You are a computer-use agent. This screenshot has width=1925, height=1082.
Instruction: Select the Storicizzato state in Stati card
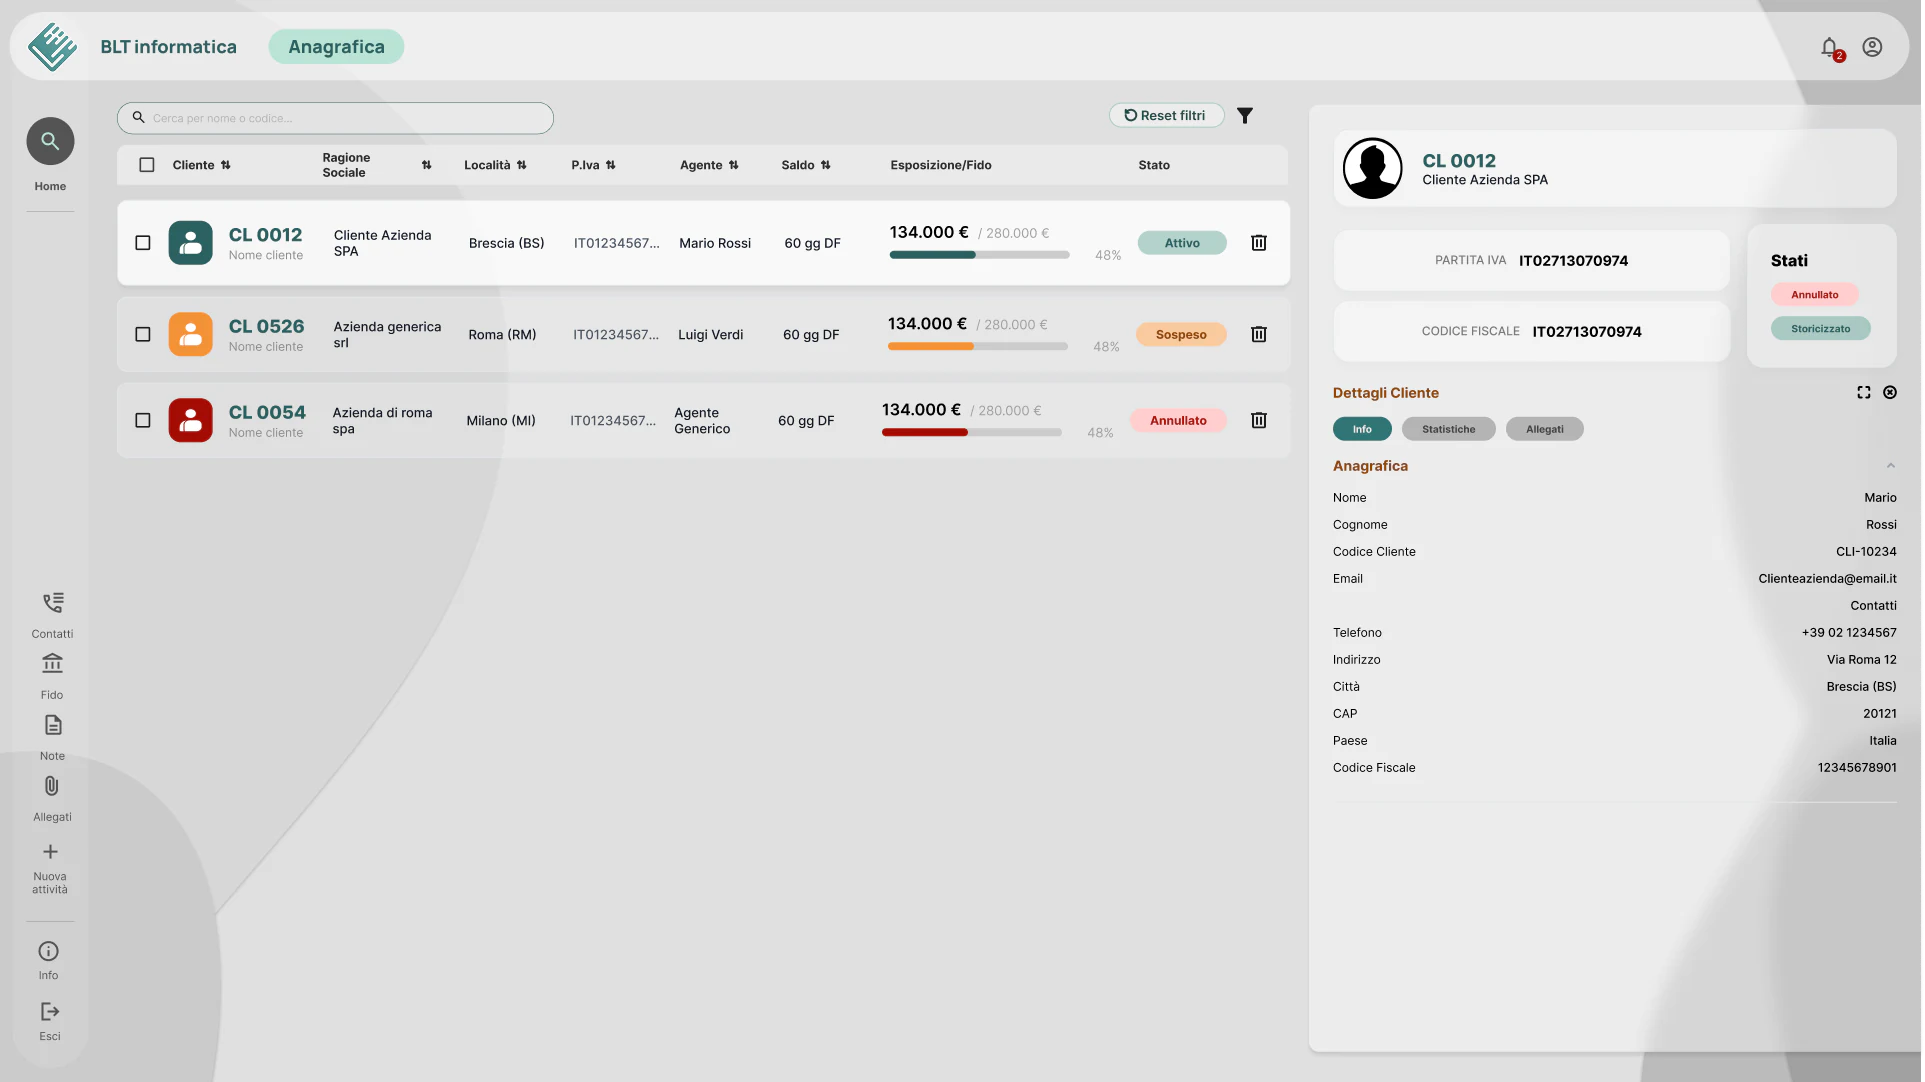pyautogui.click(x=1820, y=329)
